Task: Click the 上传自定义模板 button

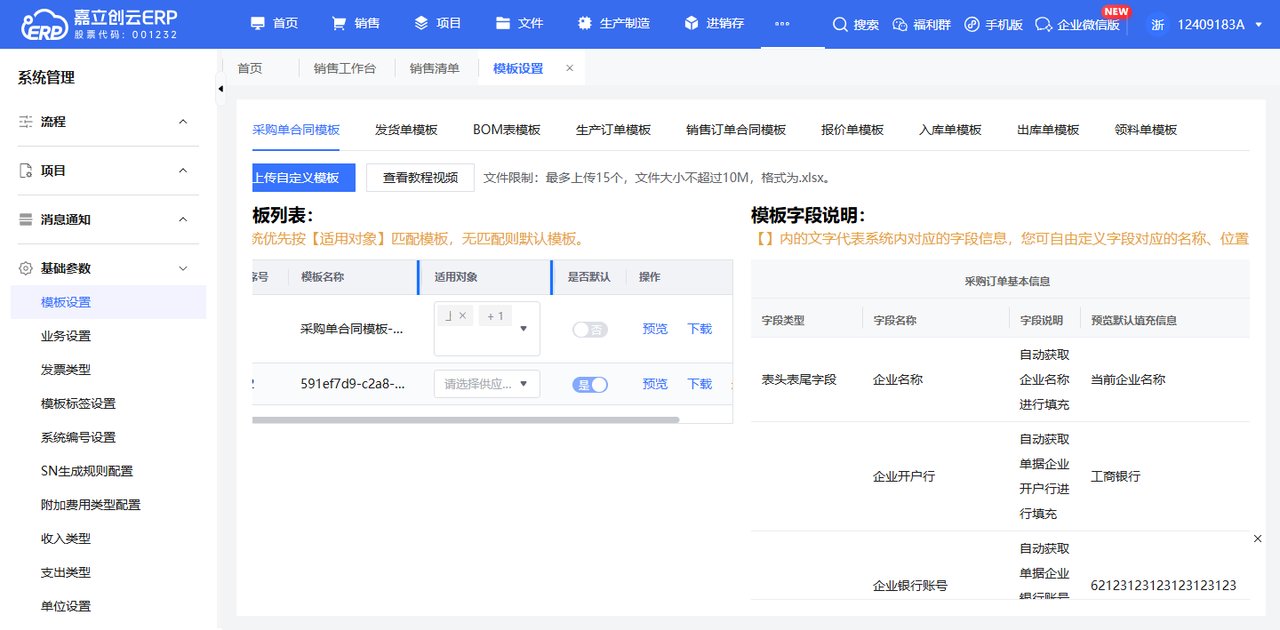Action: (x=304, y=178)
